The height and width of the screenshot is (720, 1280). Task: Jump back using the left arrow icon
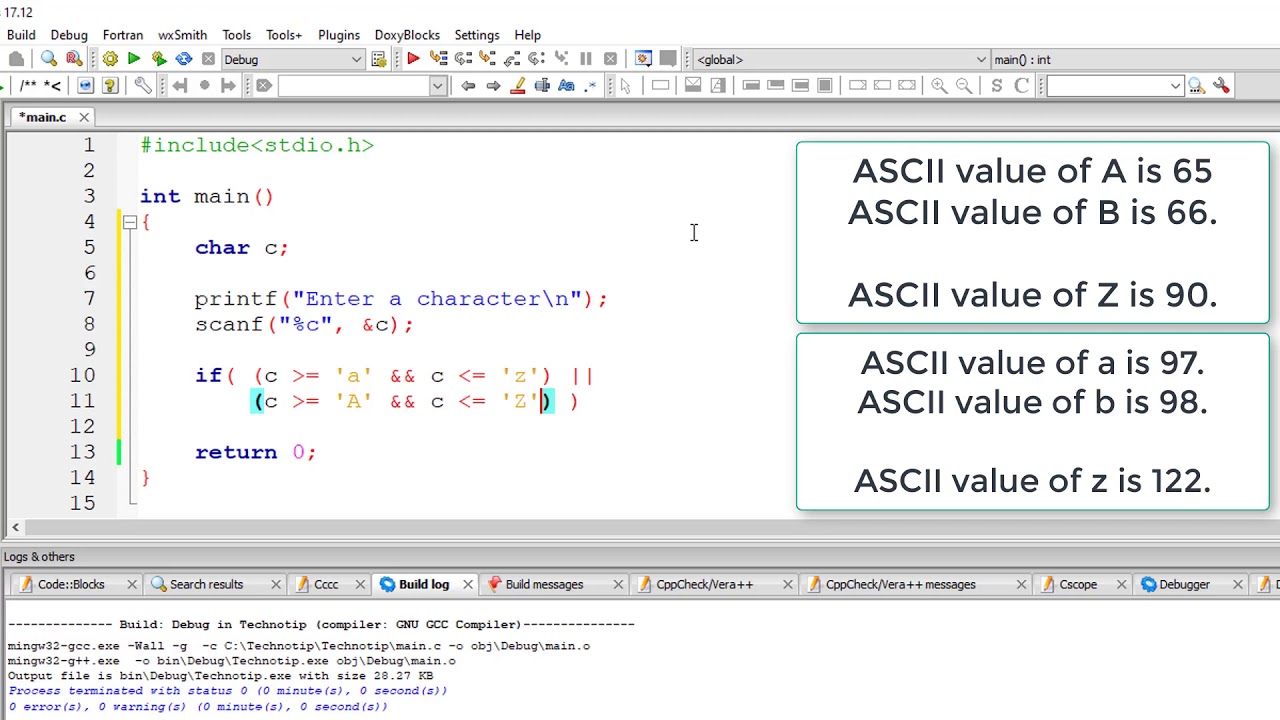tap(468, 86)
